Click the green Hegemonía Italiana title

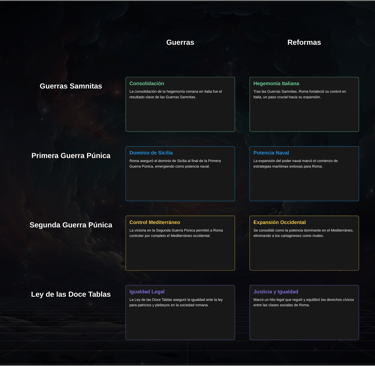pos(276,83)
